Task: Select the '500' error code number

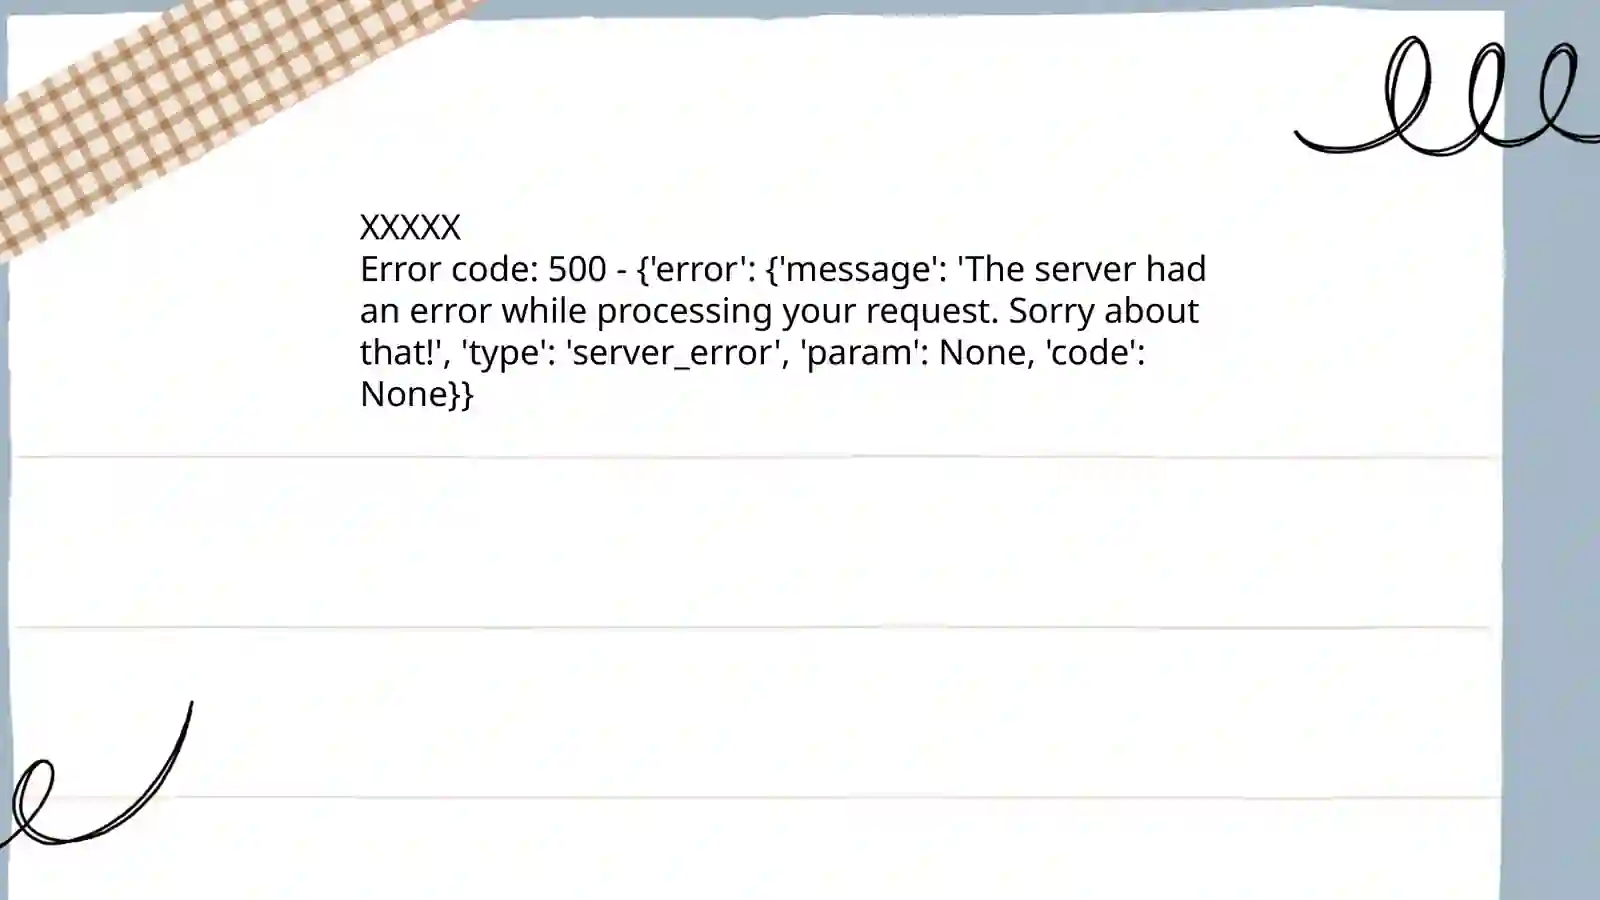Action: (577, 269)
